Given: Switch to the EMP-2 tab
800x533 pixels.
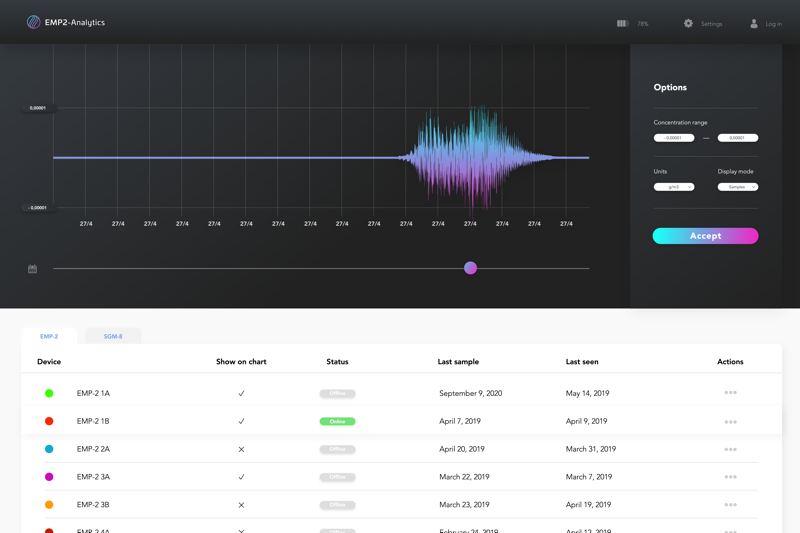Looking at the screenshot, I should [49, 336].
